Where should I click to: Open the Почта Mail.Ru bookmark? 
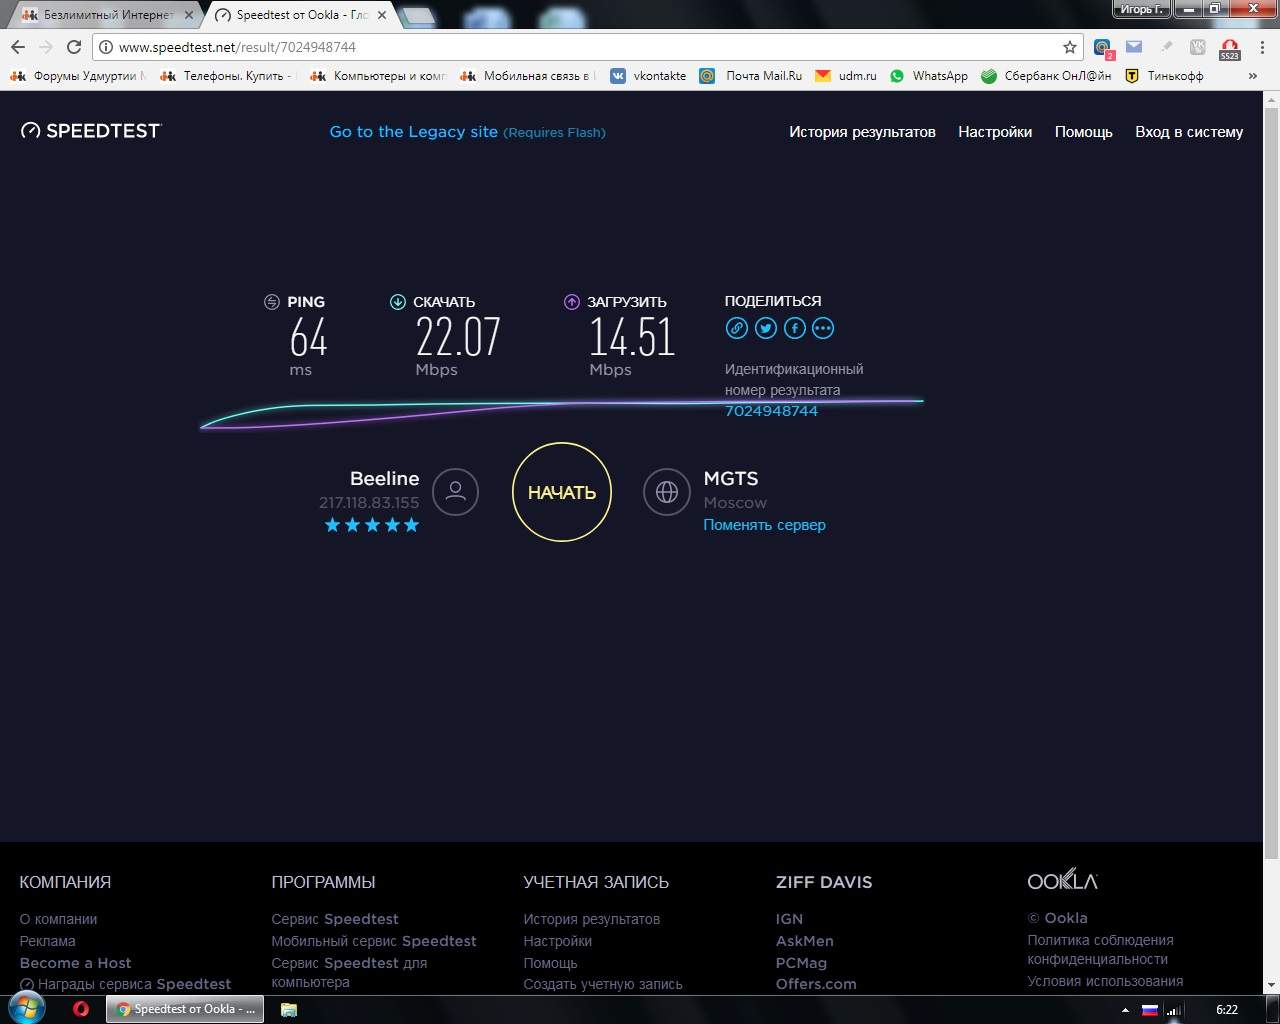751,76
